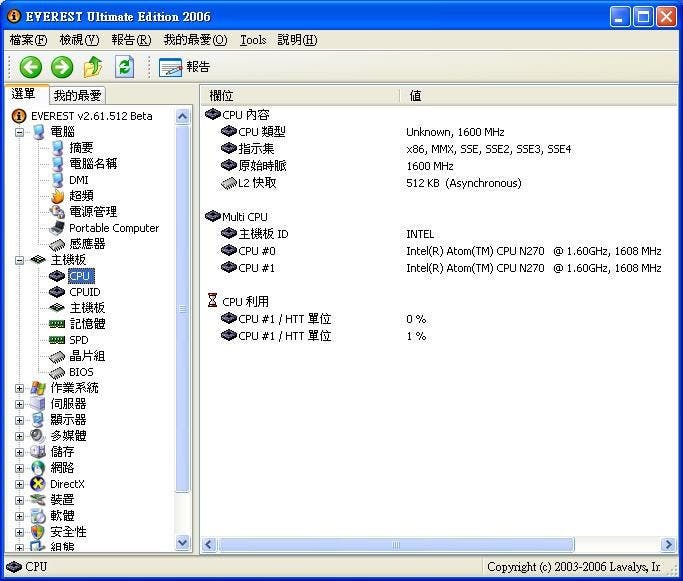This screenshot has width=683, height=581.
Task: Expand the 網路 tree branch
Action: [20, 469]
